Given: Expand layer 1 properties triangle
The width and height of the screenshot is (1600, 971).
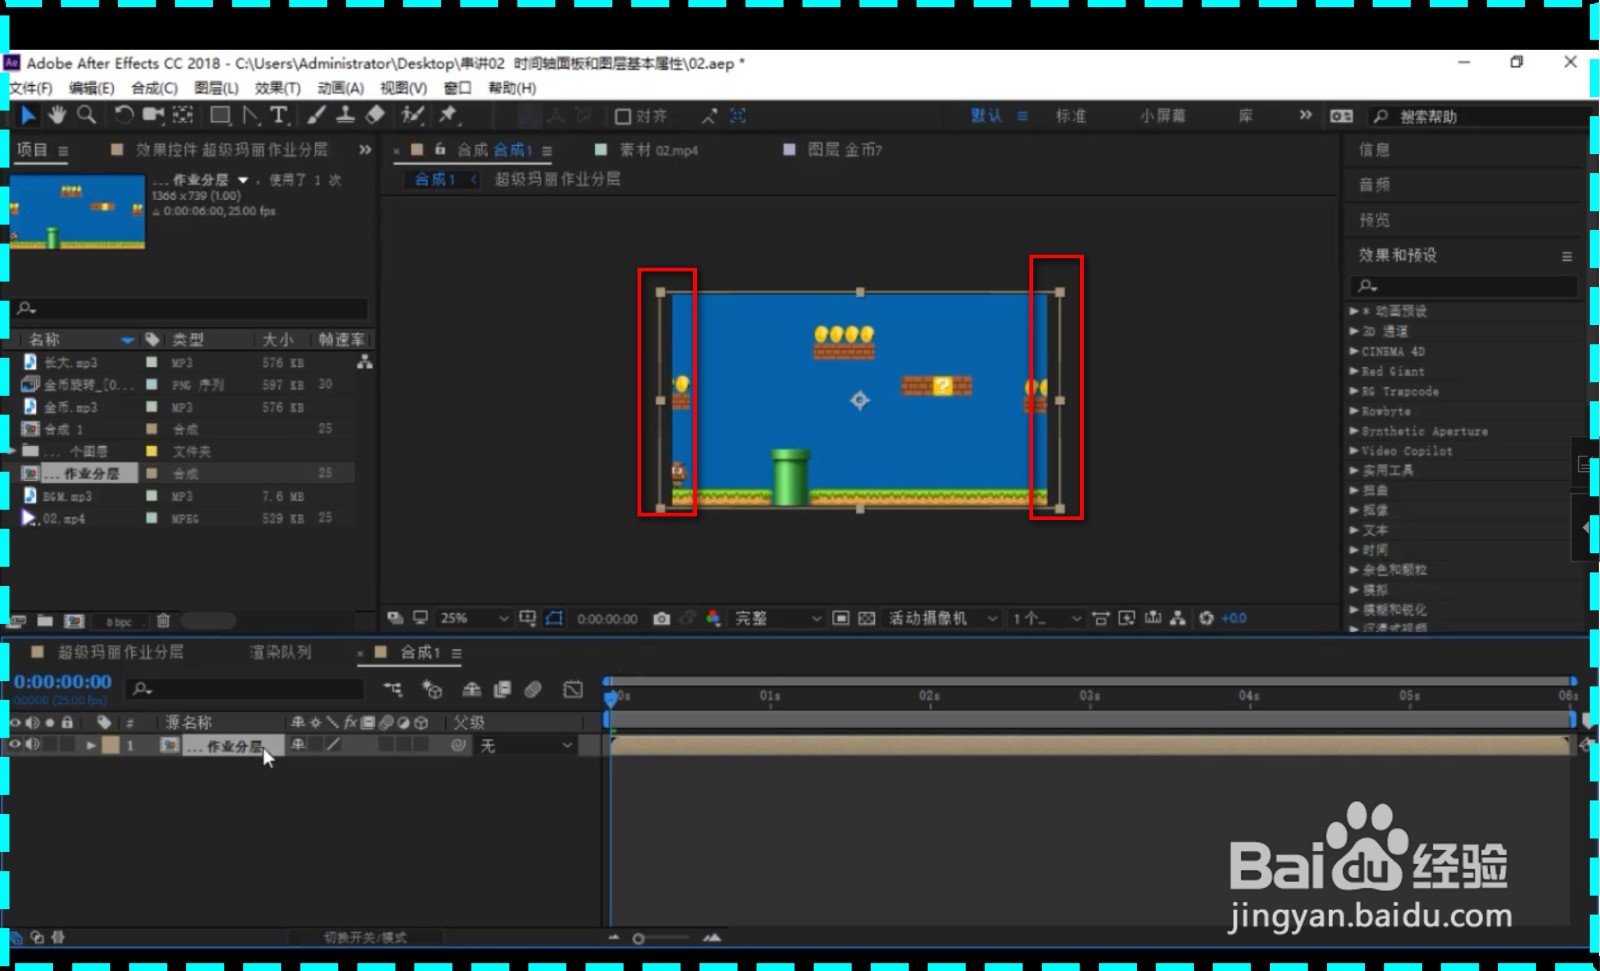Looking at the screenshot, I should [91, 745].
